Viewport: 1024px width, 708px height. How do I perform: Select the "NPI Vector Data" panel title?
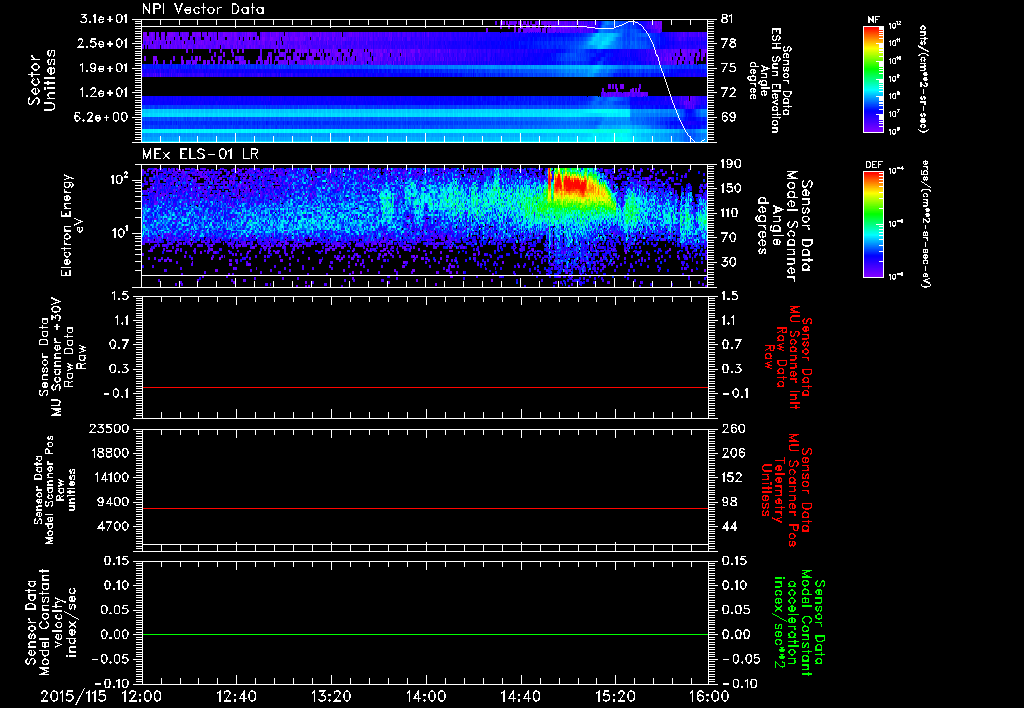[x=203, y=9]
